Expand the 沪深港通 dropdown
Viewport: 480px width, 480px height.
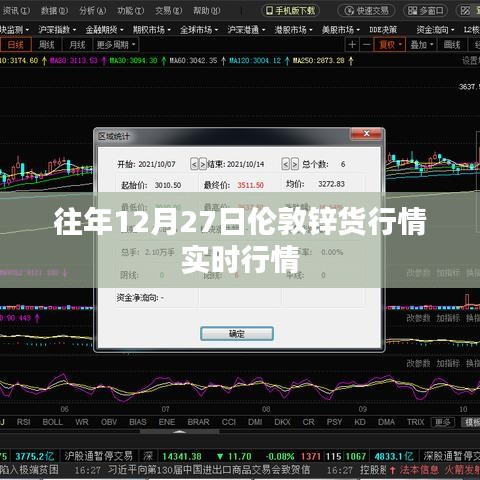pos(246,30)
